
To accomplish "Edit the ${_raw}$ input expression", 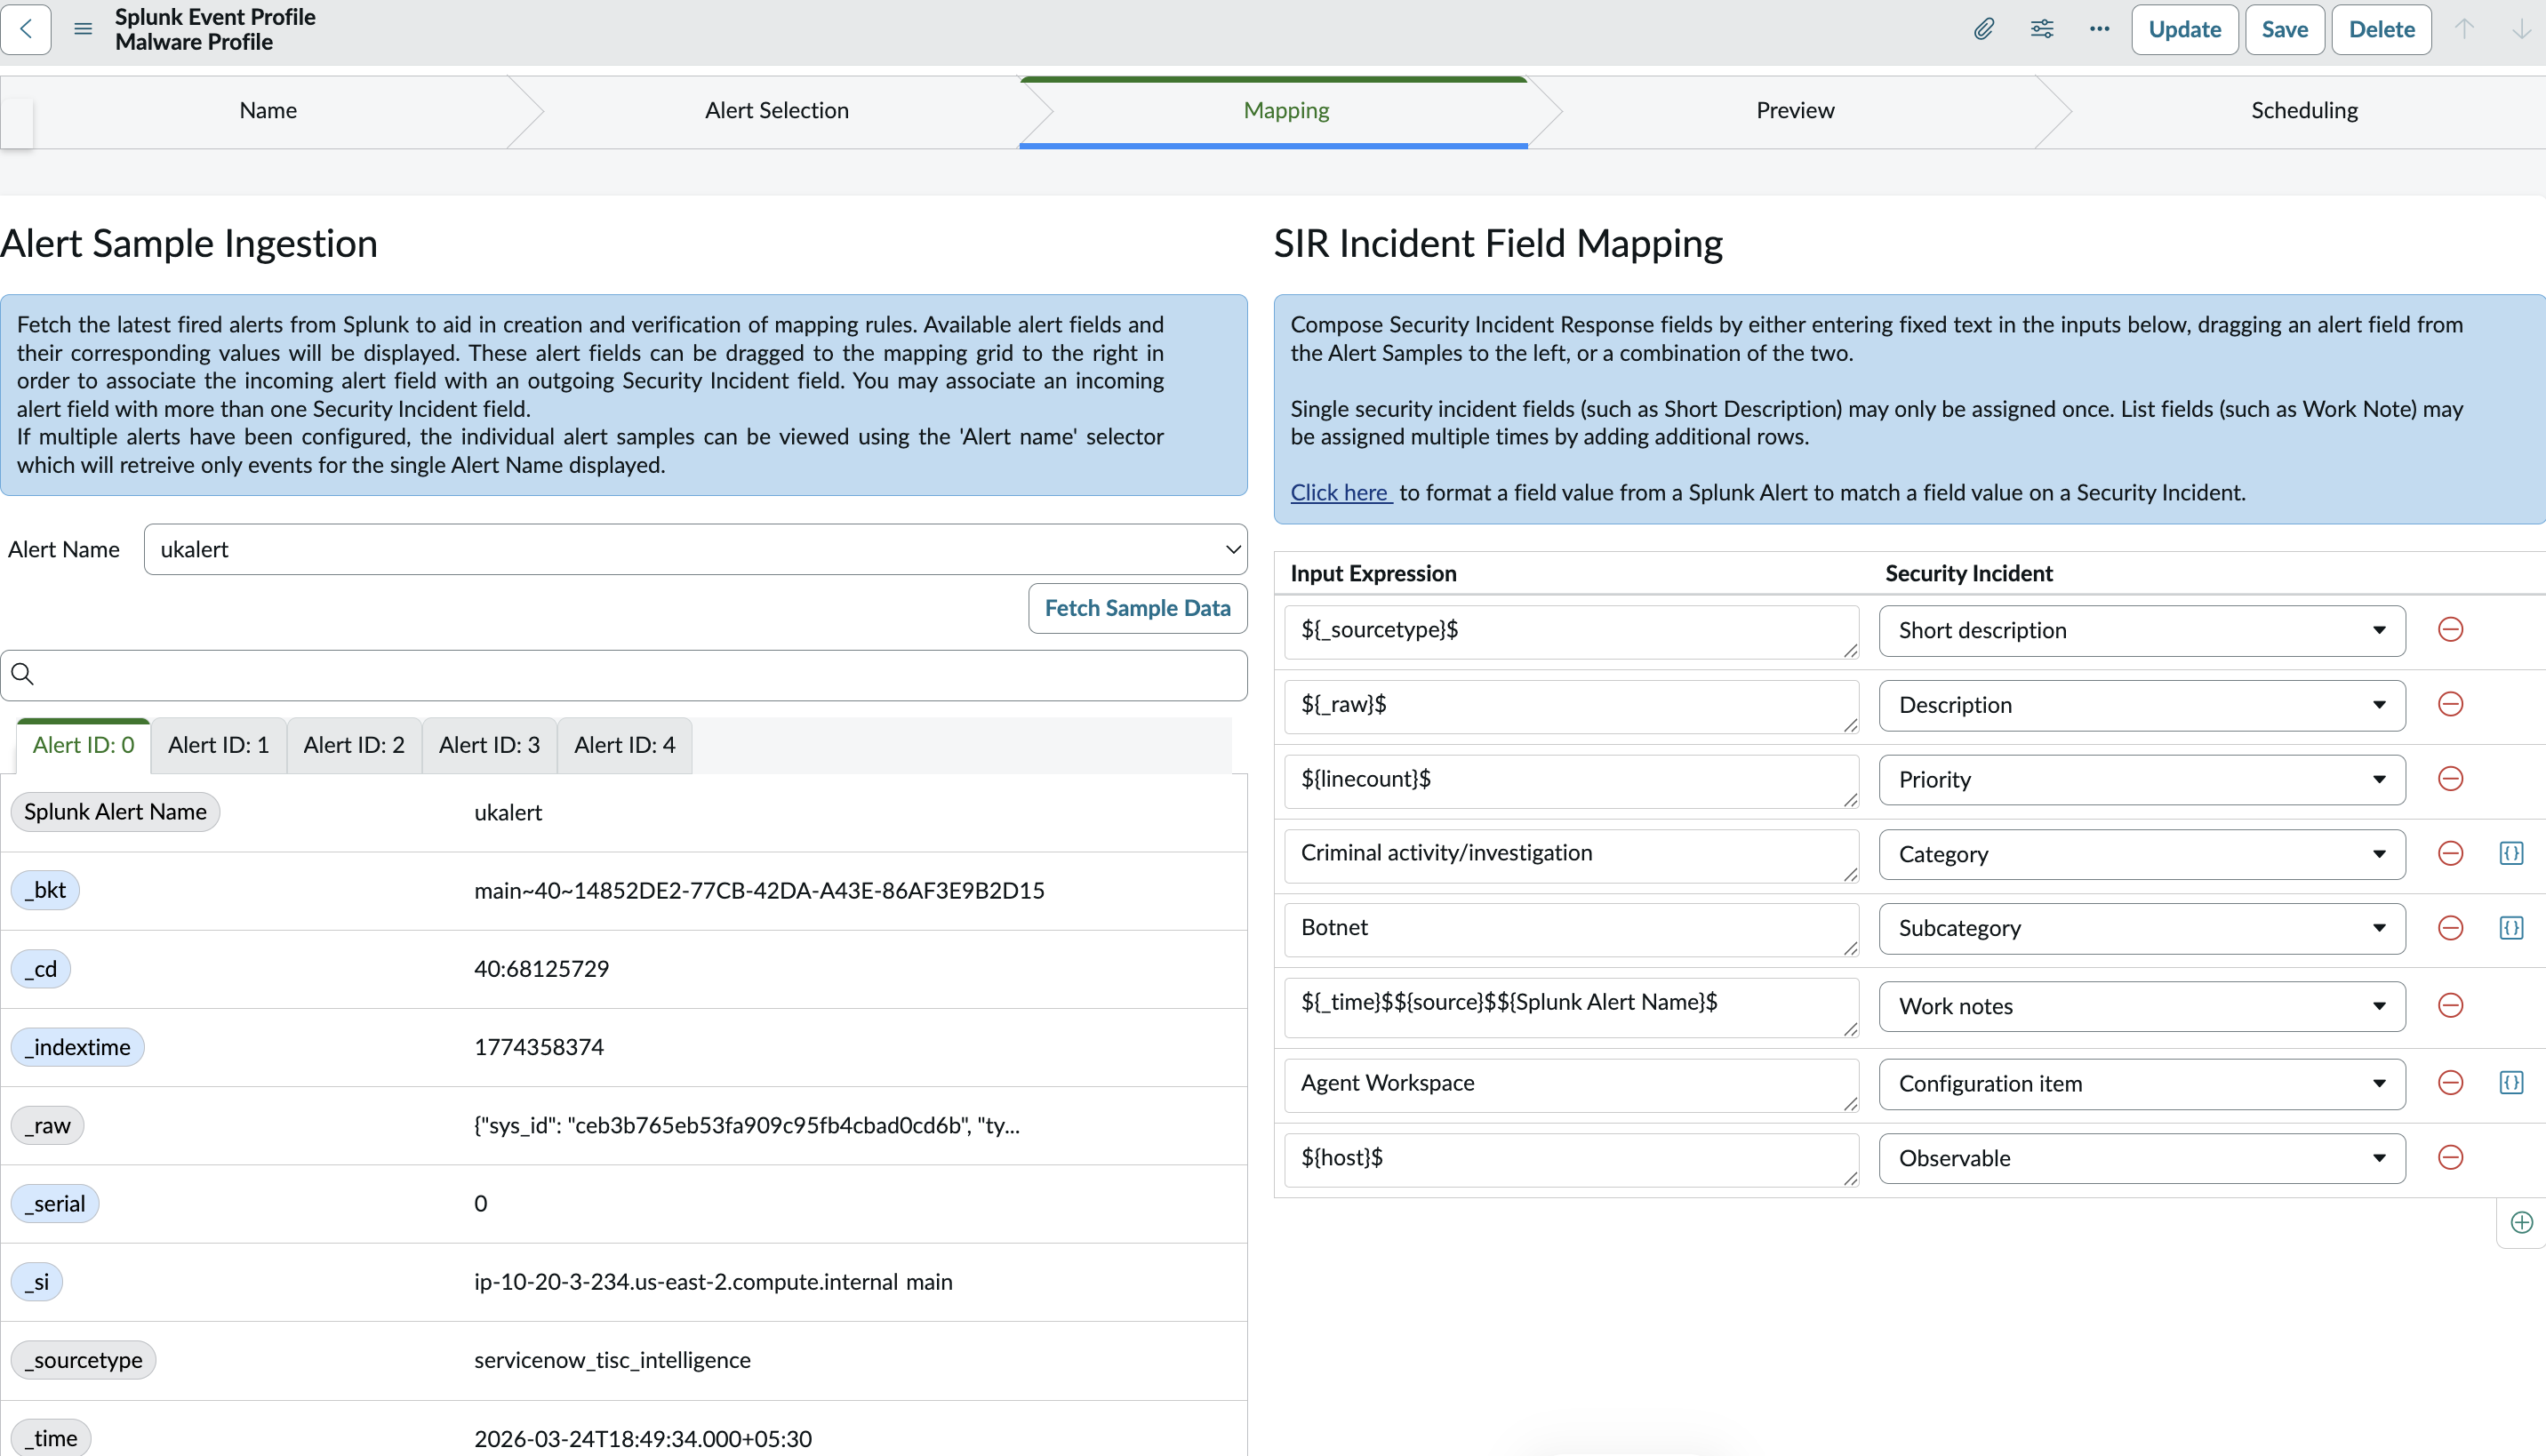I will click(1571, 706).
